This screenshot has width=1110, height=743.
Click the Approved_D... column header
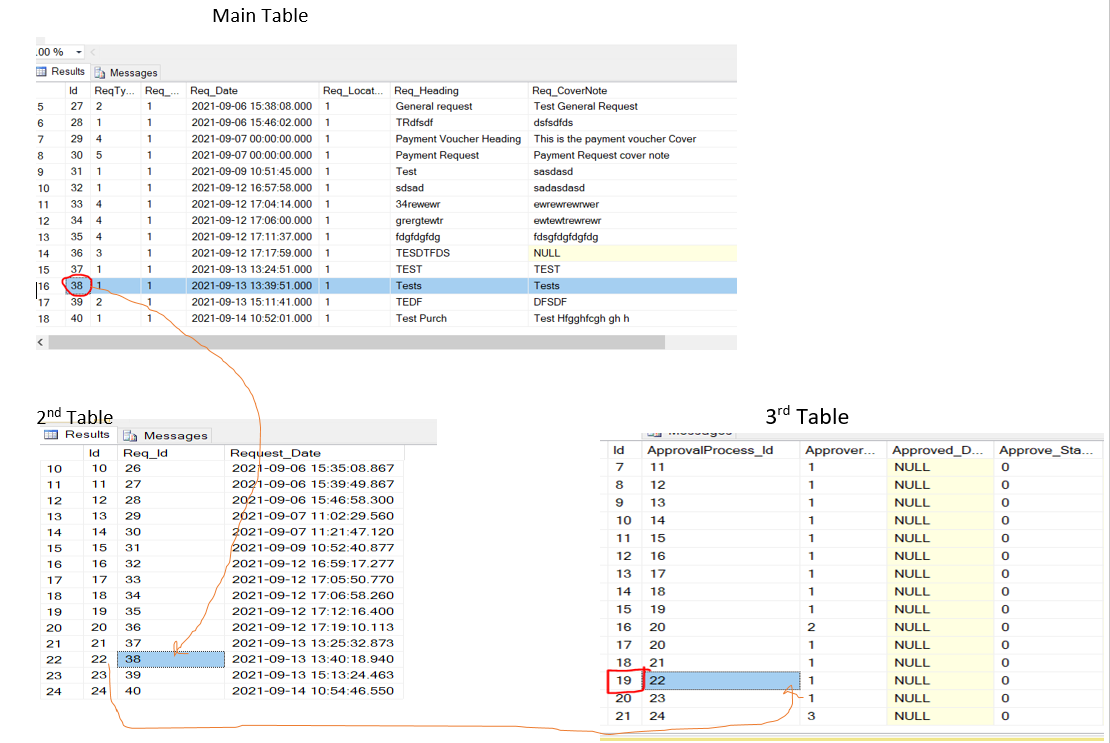coord(939,450)
